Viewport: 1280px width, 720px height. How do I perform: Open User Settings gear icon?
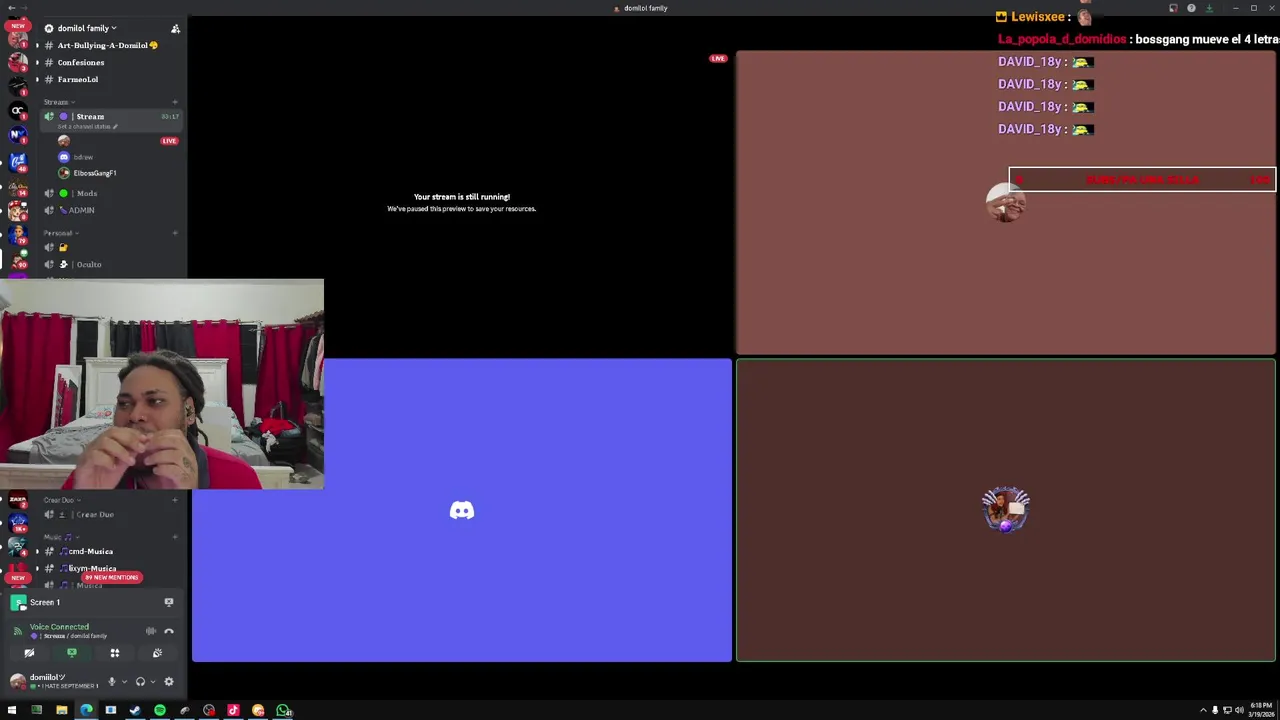tap(169, 682)
